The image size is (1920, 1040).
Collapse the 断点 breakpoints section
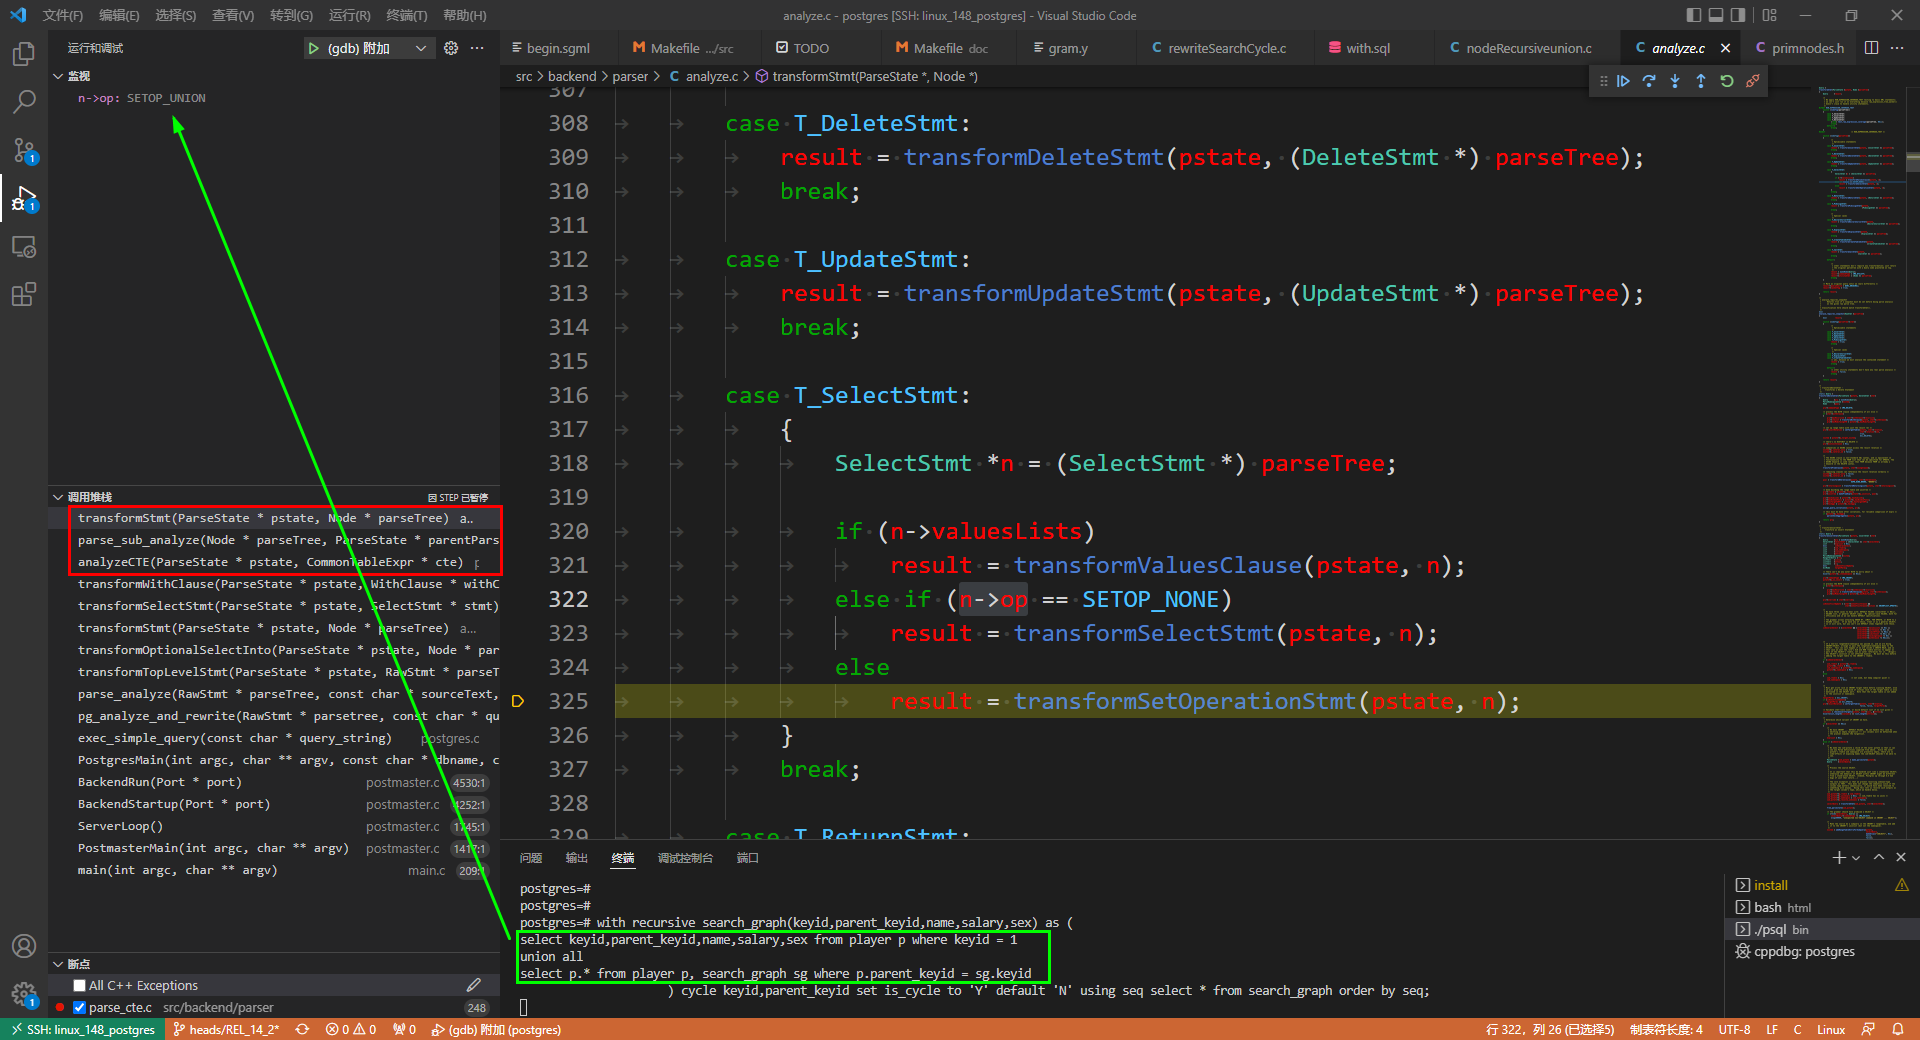tap(58, 964)
